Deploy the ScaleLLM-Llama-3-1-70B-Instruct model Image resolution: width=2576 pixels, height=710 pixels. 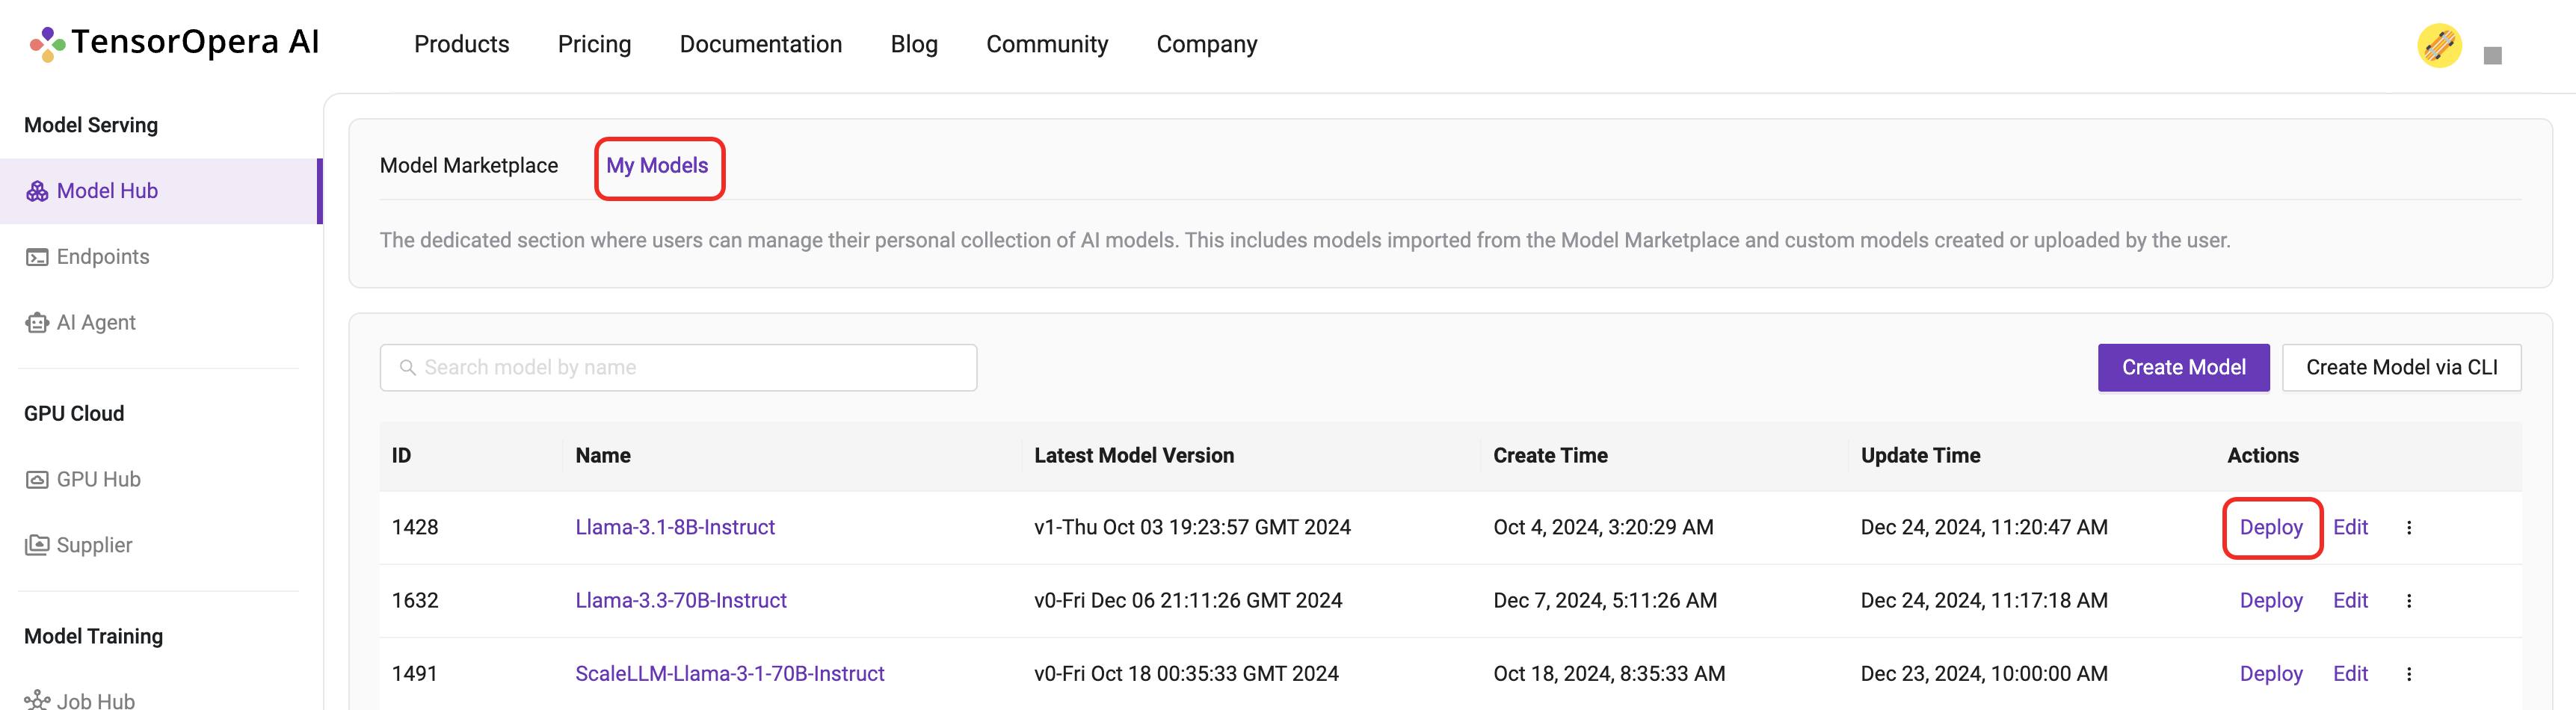point(2271,674)
